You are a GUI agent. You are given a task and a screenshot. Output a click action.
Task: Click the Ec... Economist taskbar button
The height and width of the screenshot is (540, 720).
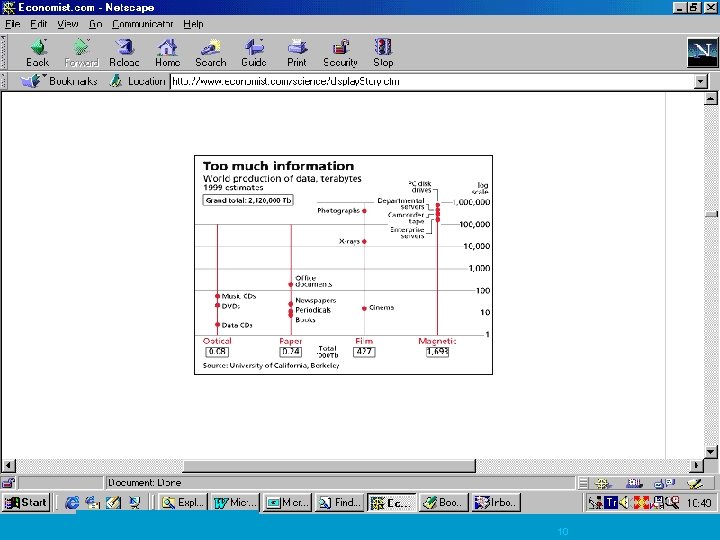(x=392, y=503)
